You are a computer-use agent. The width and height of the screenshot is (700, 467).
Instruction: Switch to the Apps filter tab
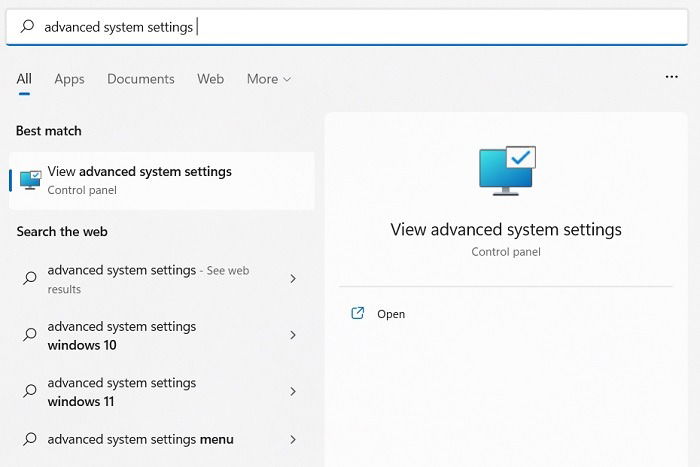pyautogui.click(x=69, y=79)
